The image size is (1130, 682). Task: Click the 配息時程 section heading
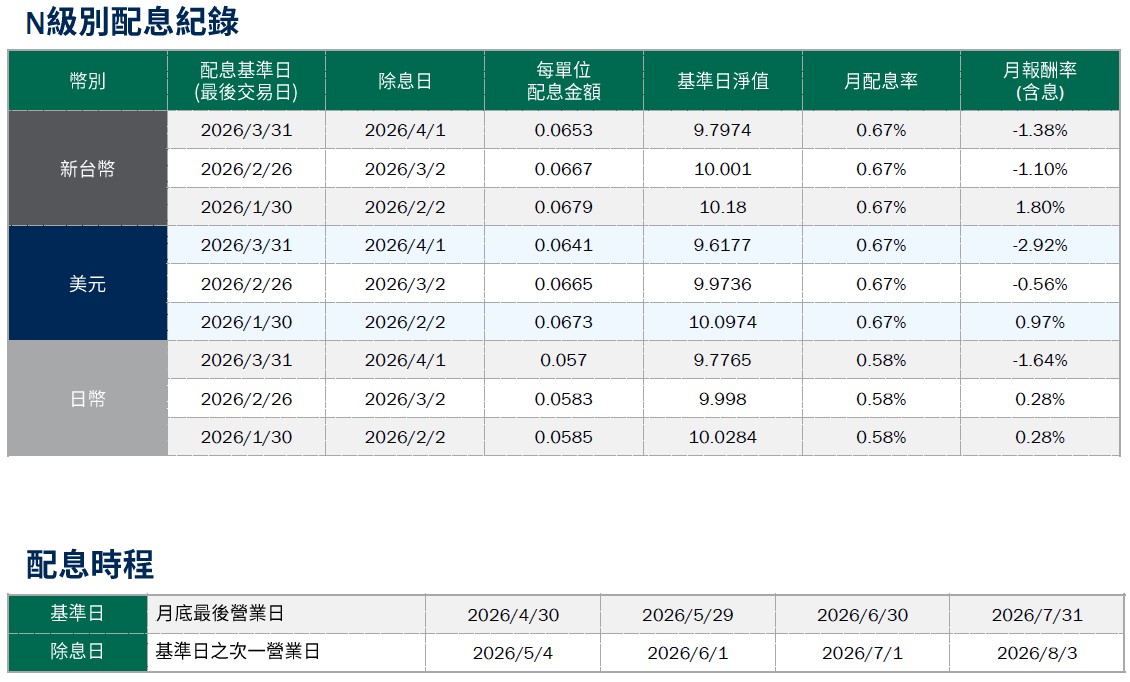coord(90,564)
